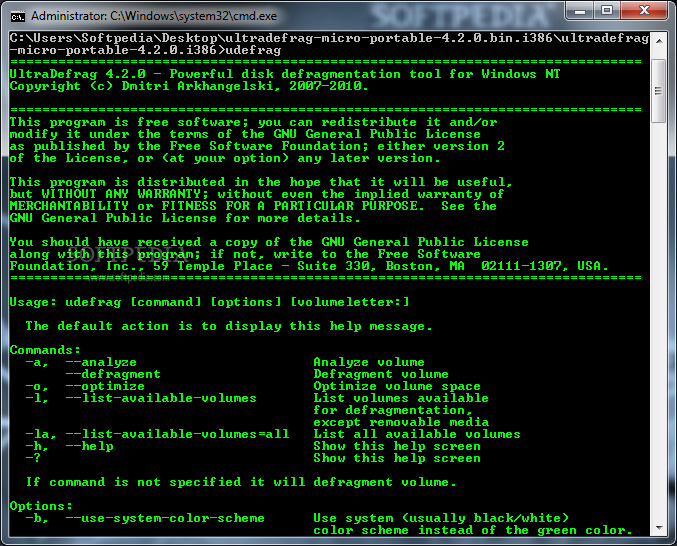Screen dimensions: 677x546
Task: Click the 'but WITHOUT ANY WARRANTY' line
Action: (257, 194)
